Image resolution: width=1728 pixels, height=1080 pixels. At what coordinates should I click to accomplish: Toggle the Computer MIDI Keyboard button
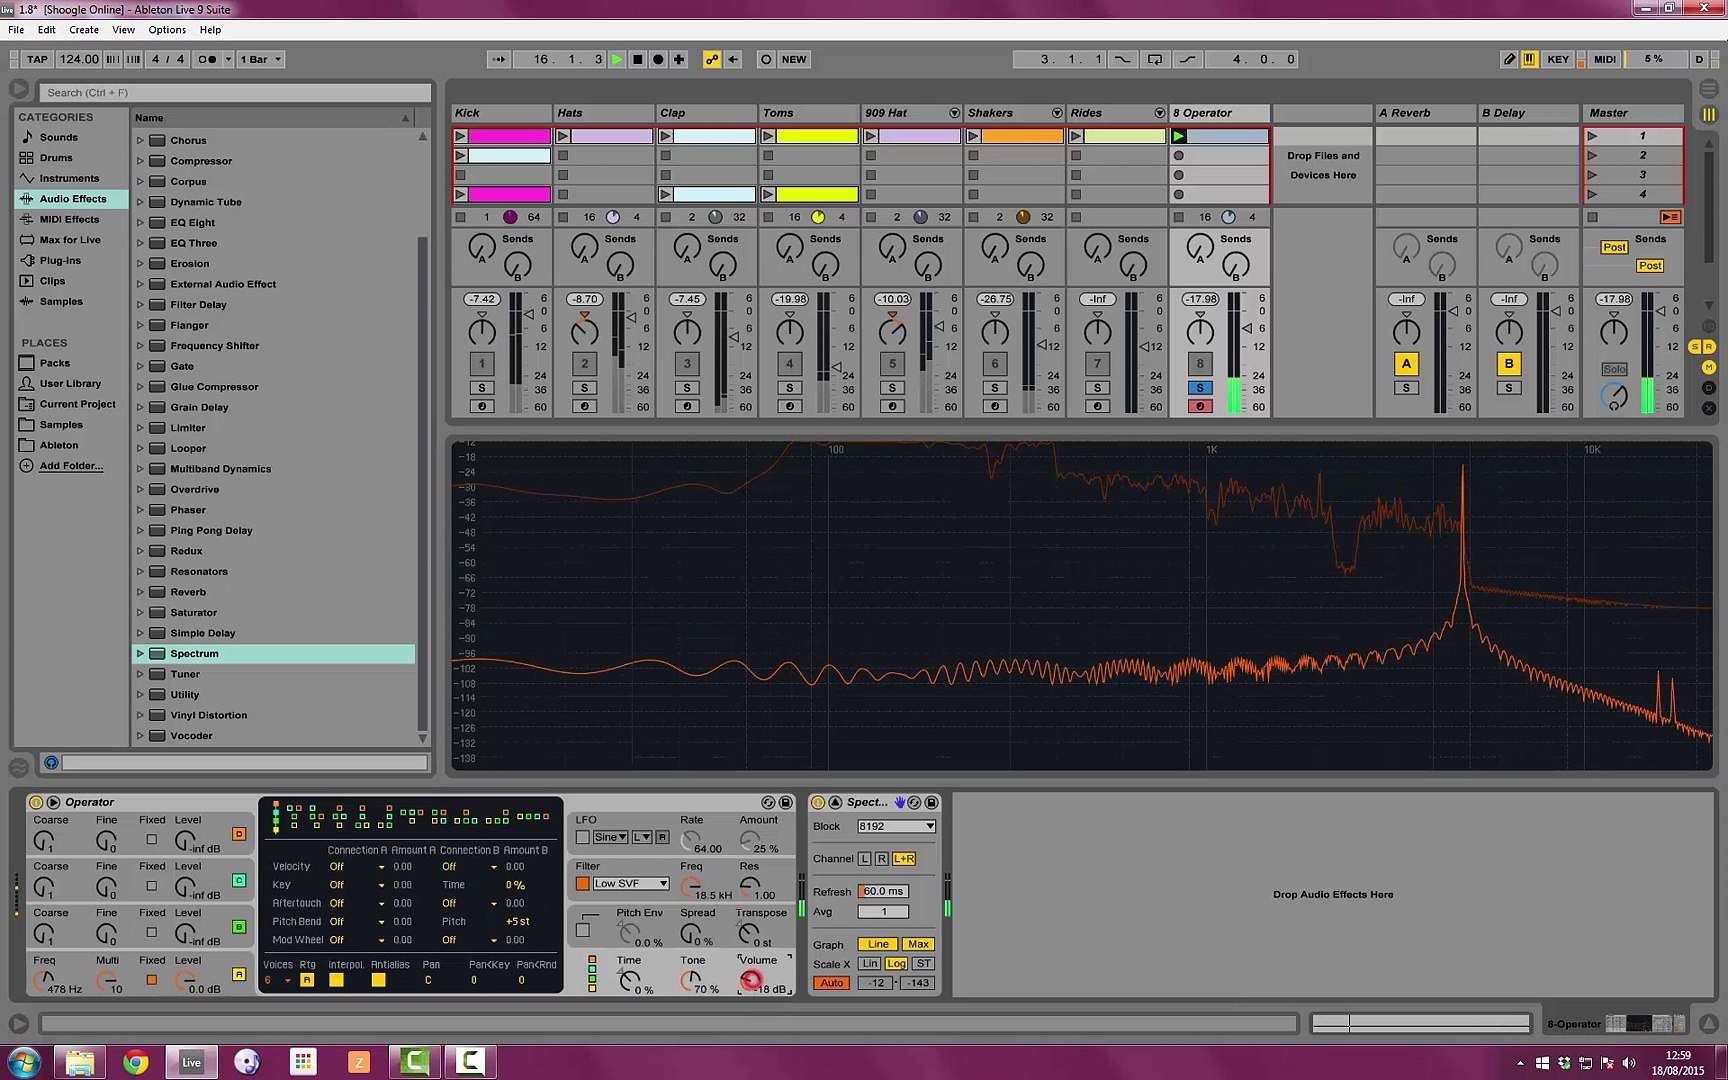point(1529,59)
